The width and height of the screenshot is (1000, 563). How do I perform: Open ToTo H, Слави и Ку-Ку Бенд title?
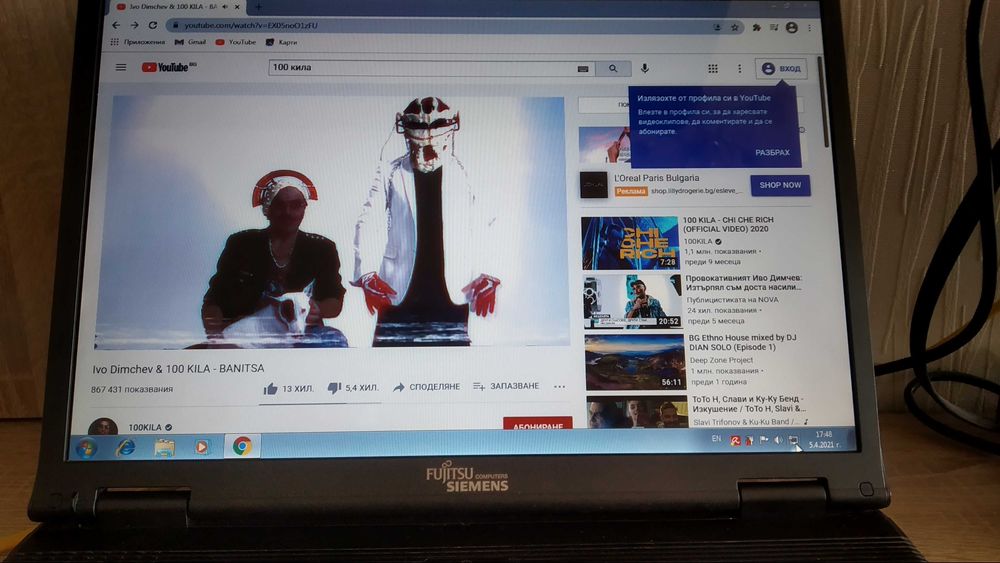pos(749,404)
